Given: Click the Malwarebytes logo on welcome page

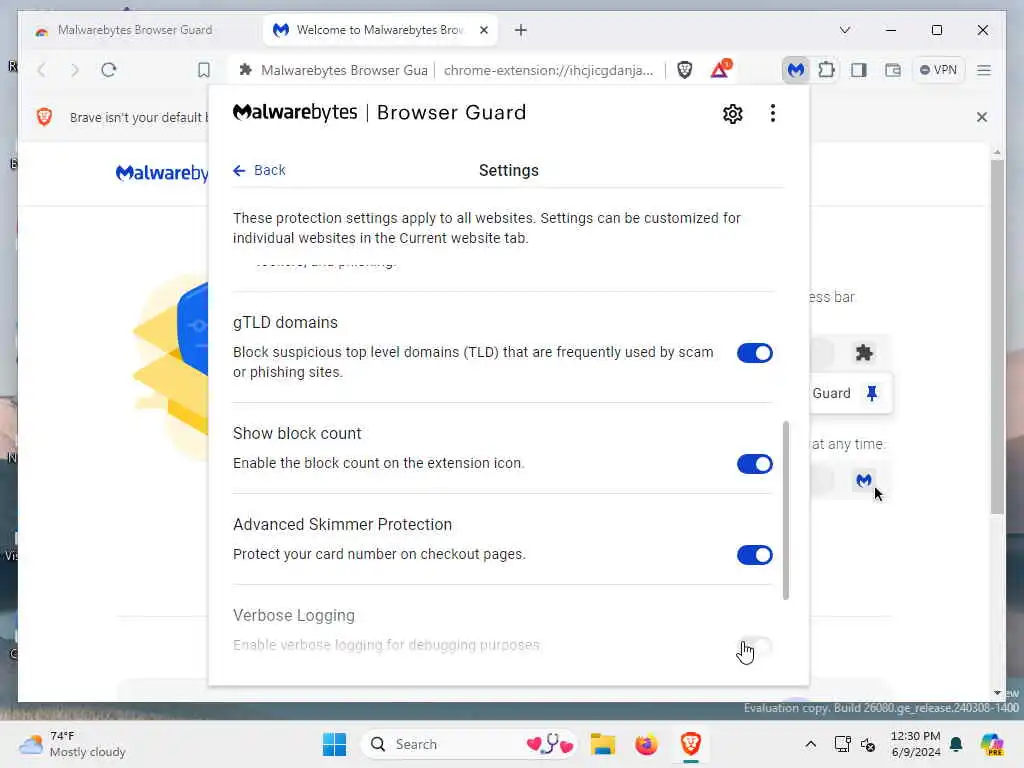Looking at the screenshot, I should pyautogui.click(x=162, y=173).
